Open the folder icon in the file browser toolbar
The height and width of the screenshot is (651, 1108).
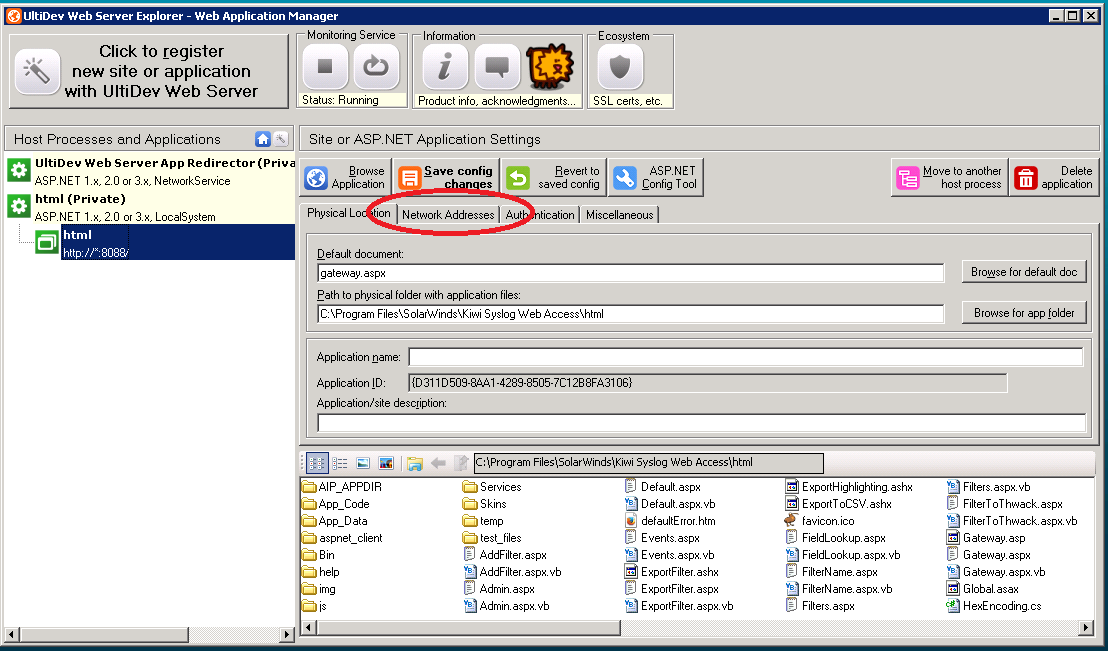coord(414,463)
